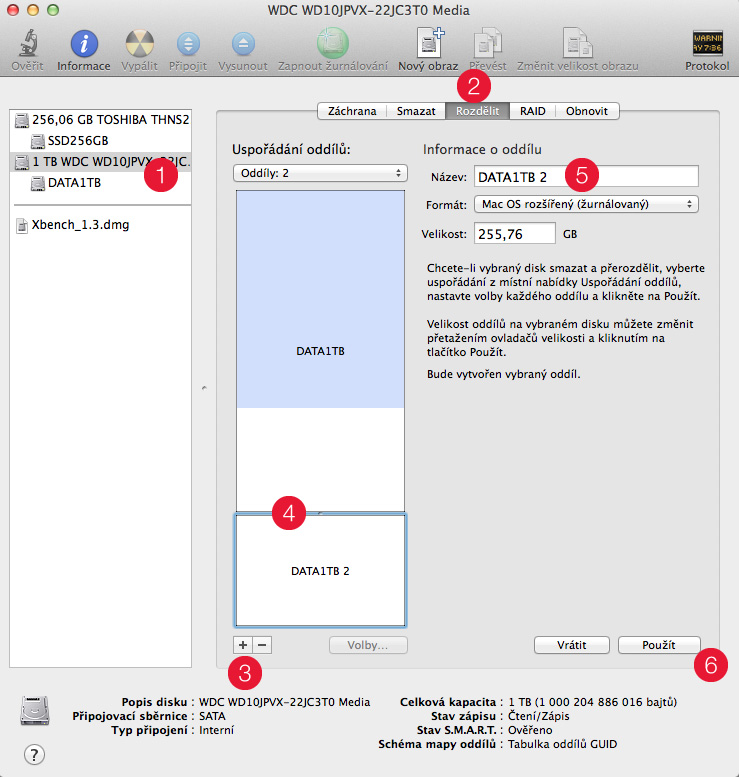Screen dimensions: 739x777
Task: Switch to the Smazat tab
Action: [x=416, y=111]
